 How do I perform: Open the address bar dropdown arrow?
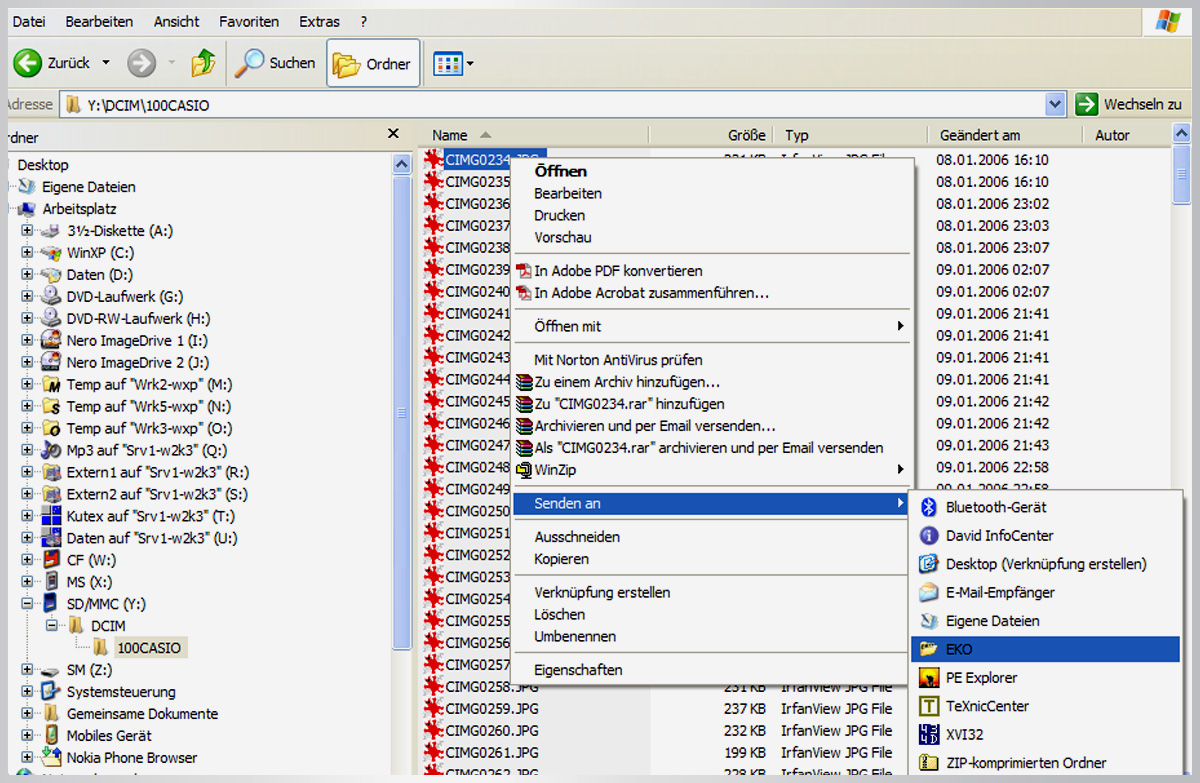(1055, 104)
